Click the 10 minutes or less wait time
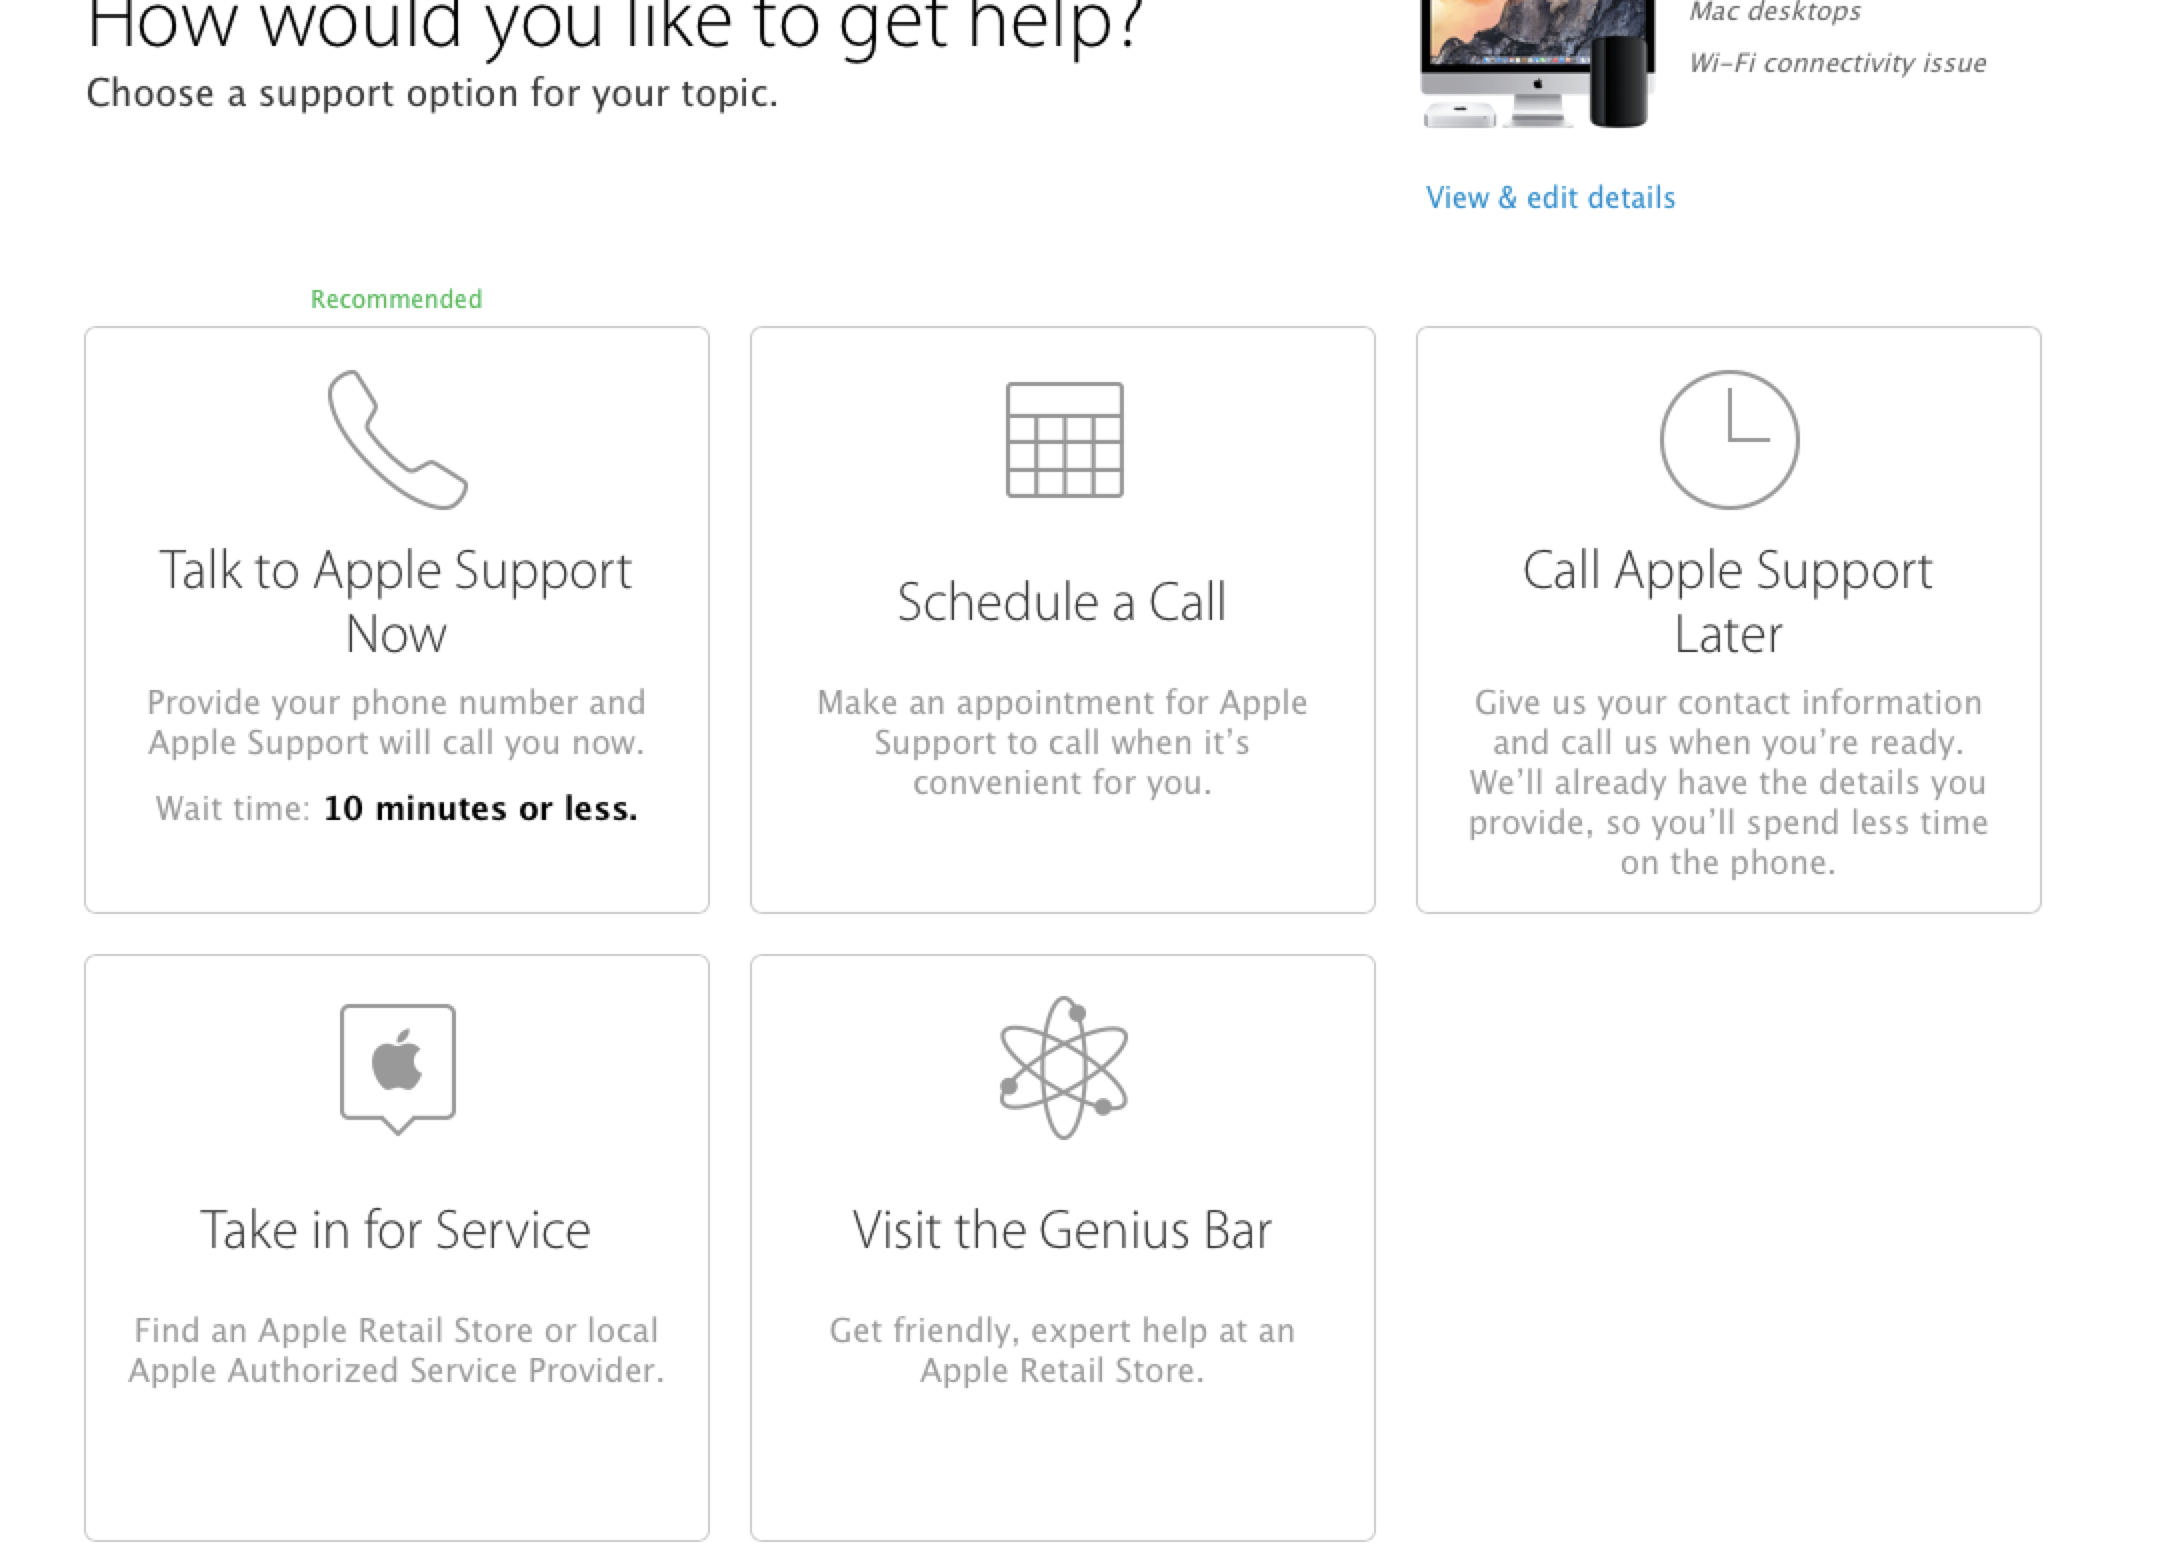Screen dimensions: 2166x1550 tap(481, 808)
